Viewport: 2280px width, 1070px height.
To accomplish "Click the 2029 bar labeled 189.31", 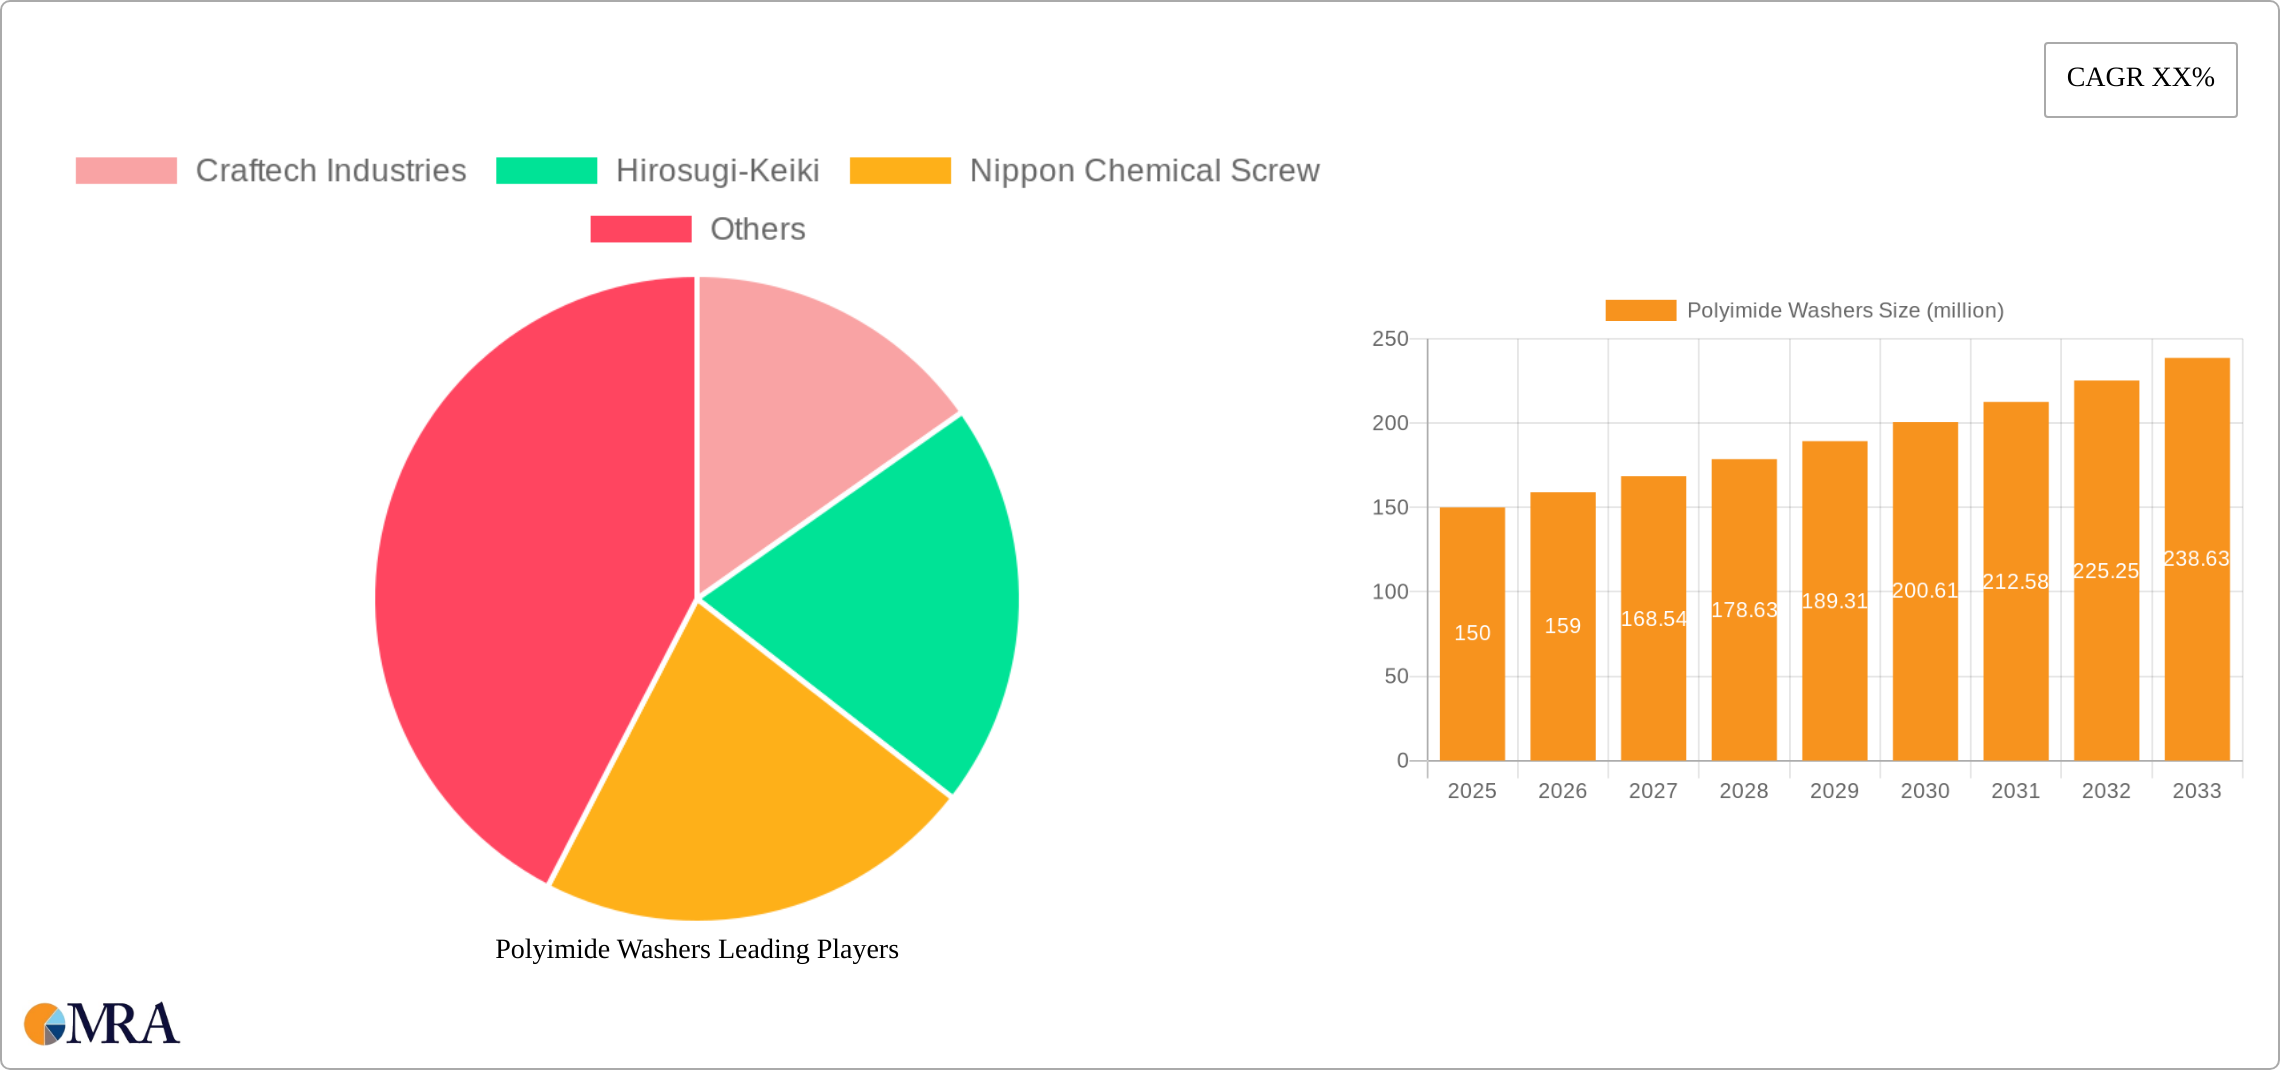I will click(x=1835, y=601).
